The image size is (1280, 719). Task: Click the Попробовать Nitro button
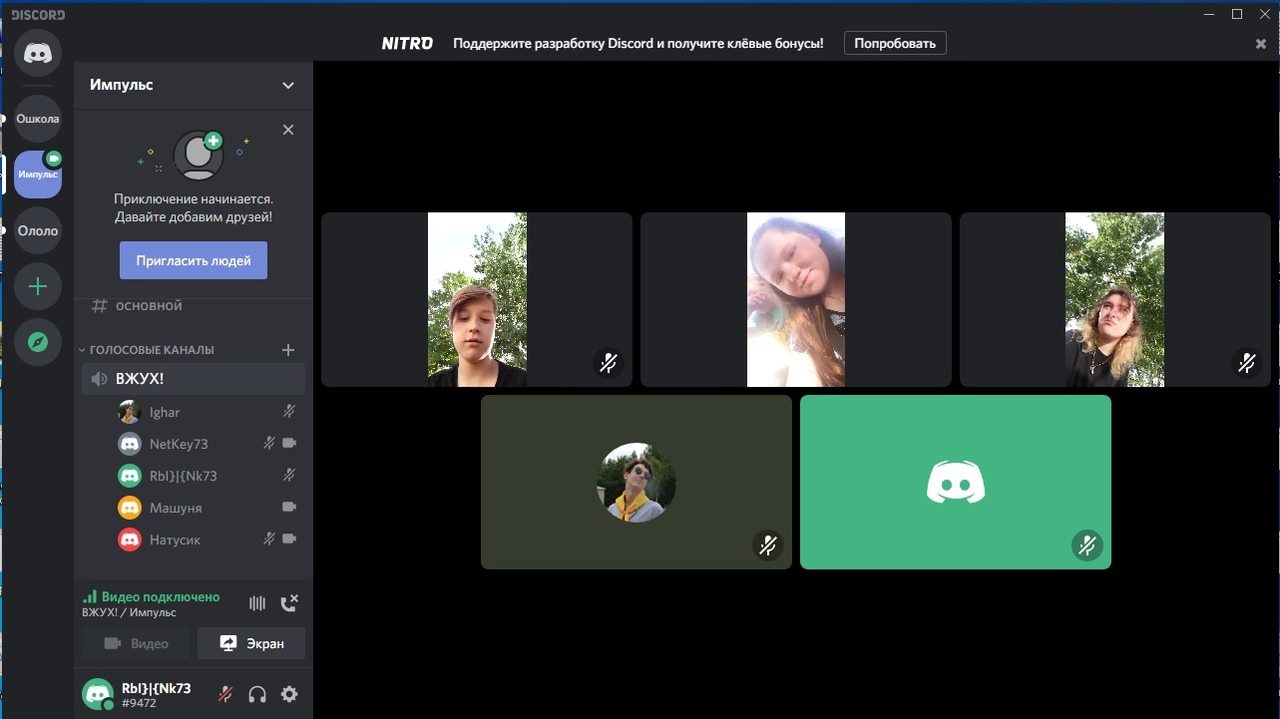[x=895, y=43]
